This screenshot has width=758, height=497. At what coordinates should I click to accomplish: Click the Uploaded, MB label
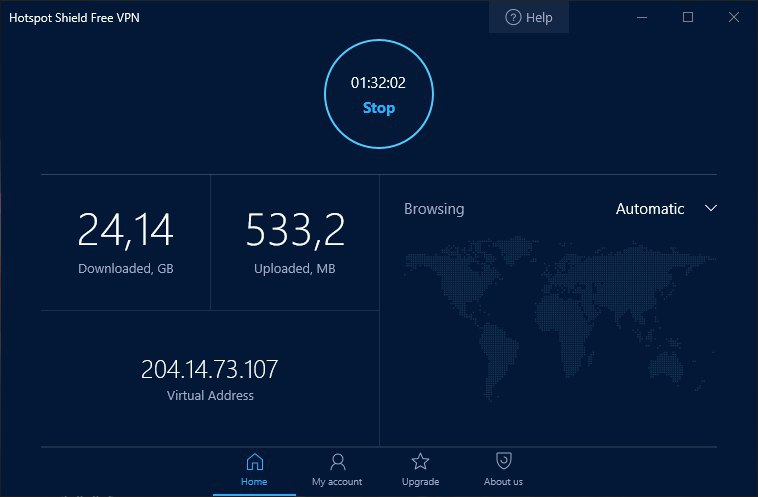(x=294, y=268)
